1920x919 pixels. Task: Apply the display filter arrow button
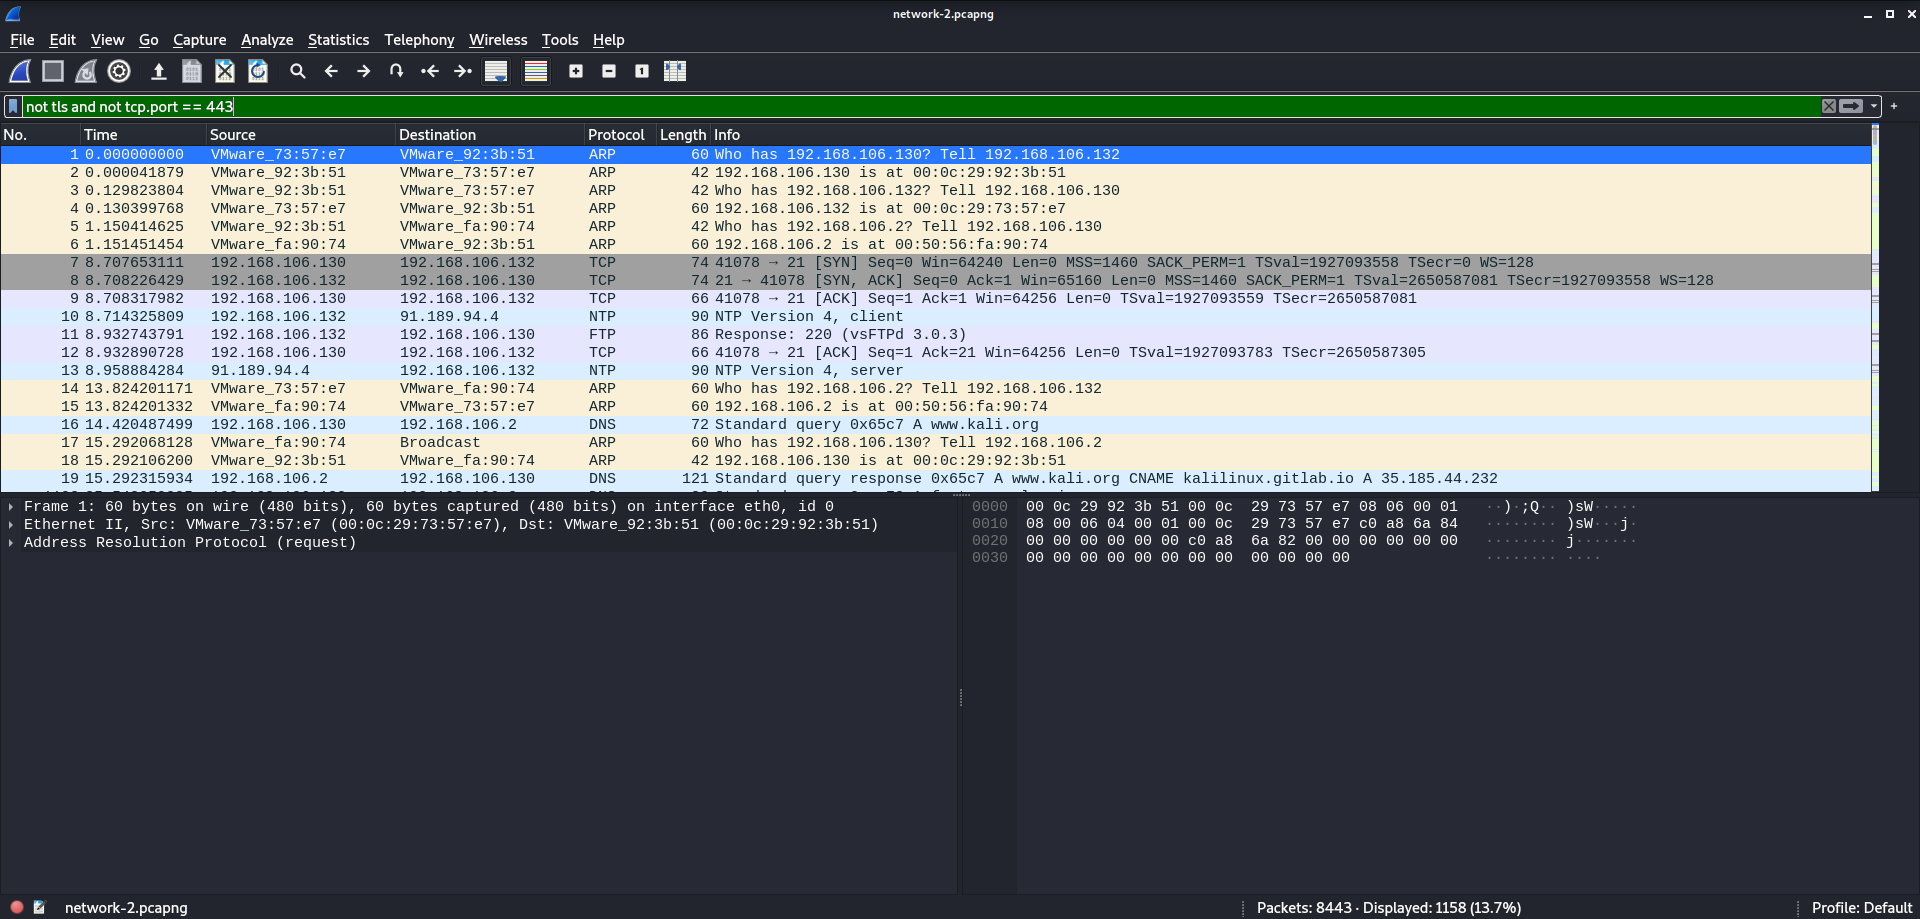(1851, 106)
